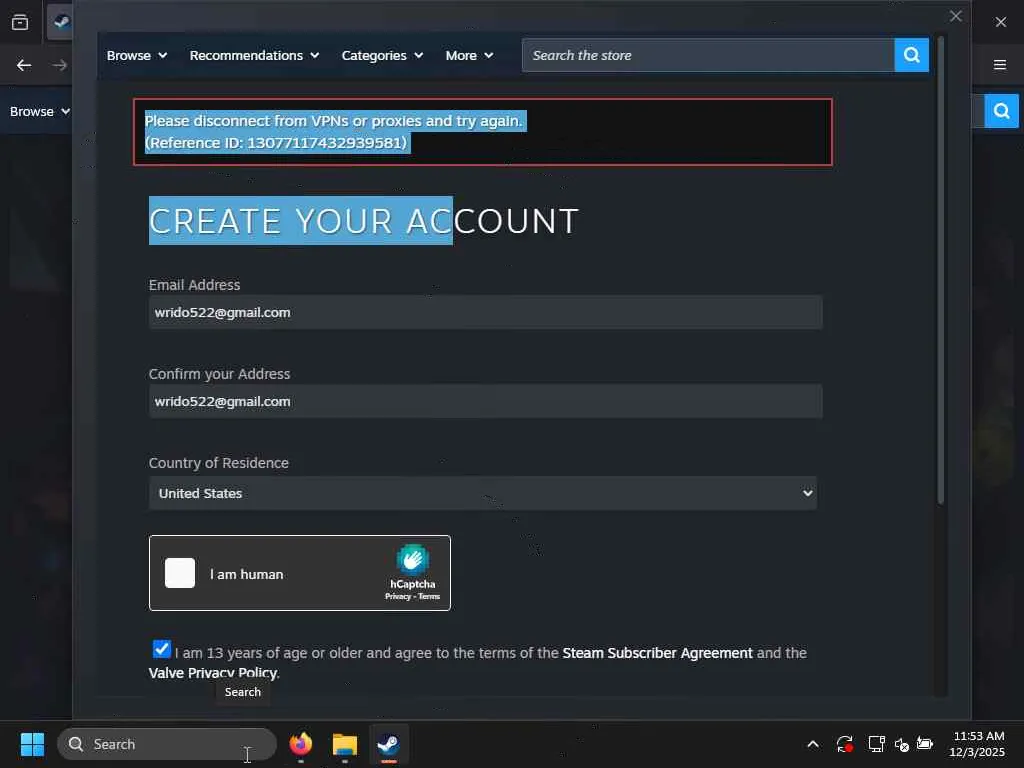Viewport: 1024px width, 768px height.
Task: Expand the Browse menu in the dialog
Action: pos(136,56)
